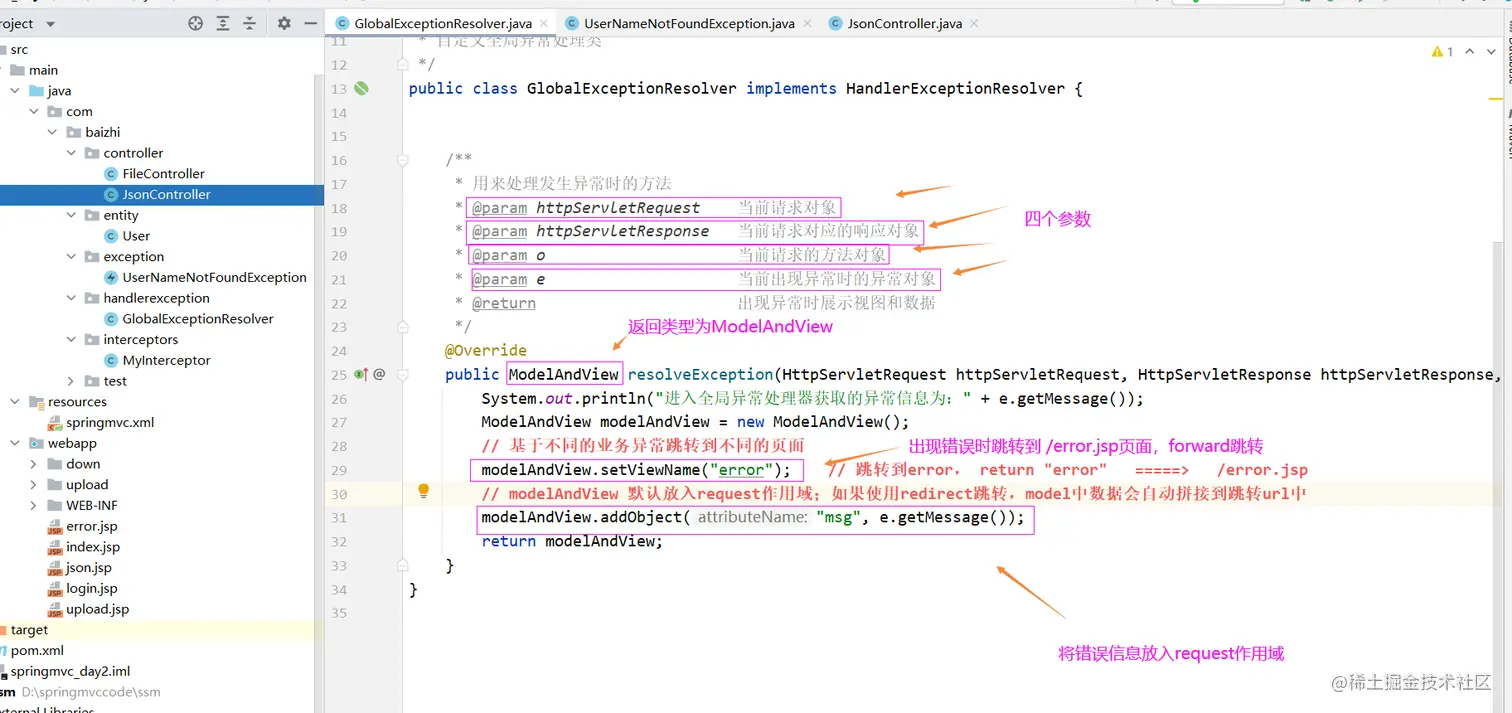Collapse the entity package
The height and width of the screenshot is (713, 1512).
(71, 215)
